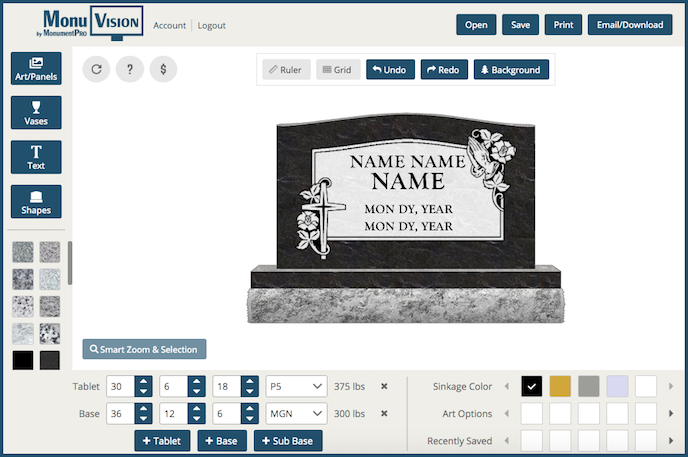This screenshot has width=688, height=457.
Task: Remove the Base row with X
Action: coord(384,414)
